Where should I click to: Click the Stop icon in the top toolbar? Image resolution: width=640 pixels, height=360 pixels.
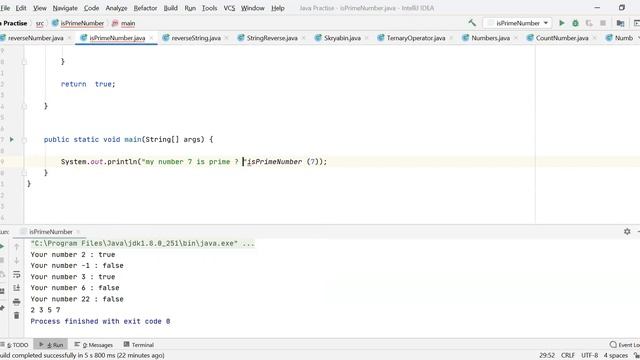click(603, 23)
